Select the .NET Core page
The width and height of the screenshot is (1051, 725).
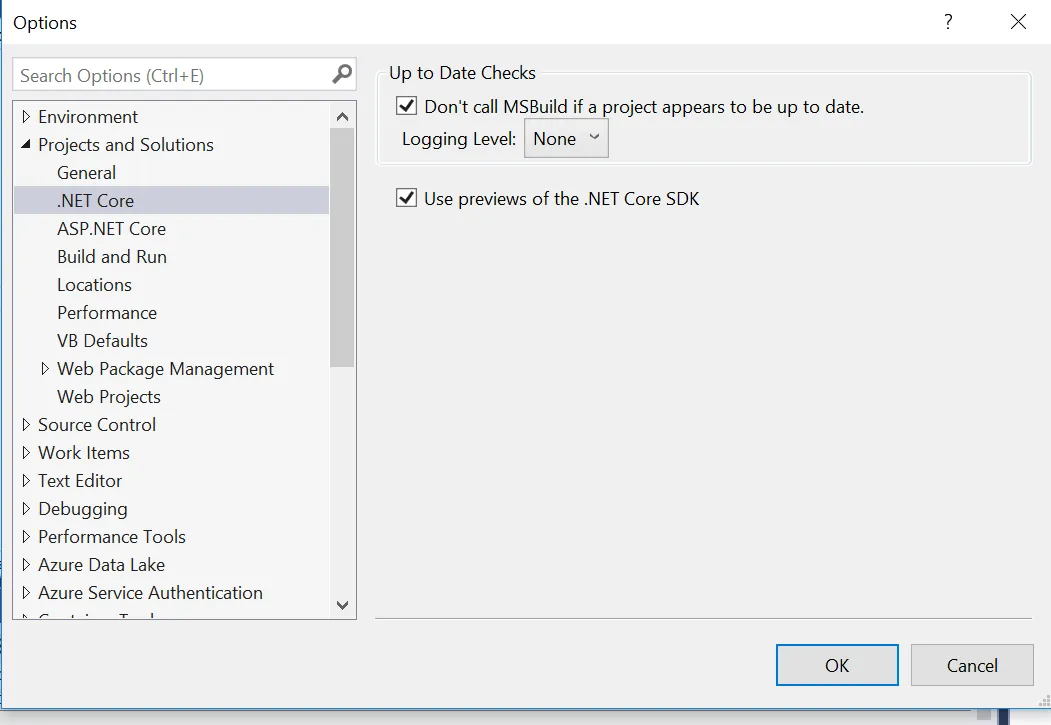click(x=96, y=200)
